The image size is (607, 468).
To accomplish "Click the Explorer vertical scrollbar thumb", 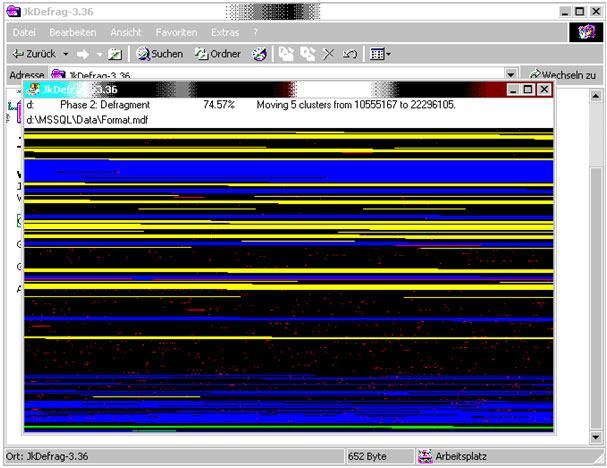I will pos(596,298).
